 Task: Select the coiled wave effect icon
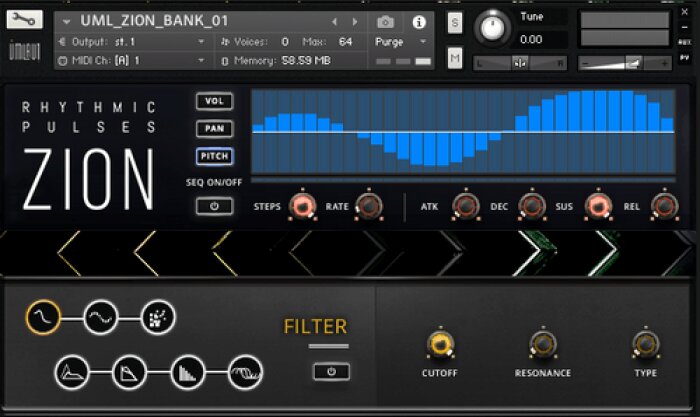(245, 372)
